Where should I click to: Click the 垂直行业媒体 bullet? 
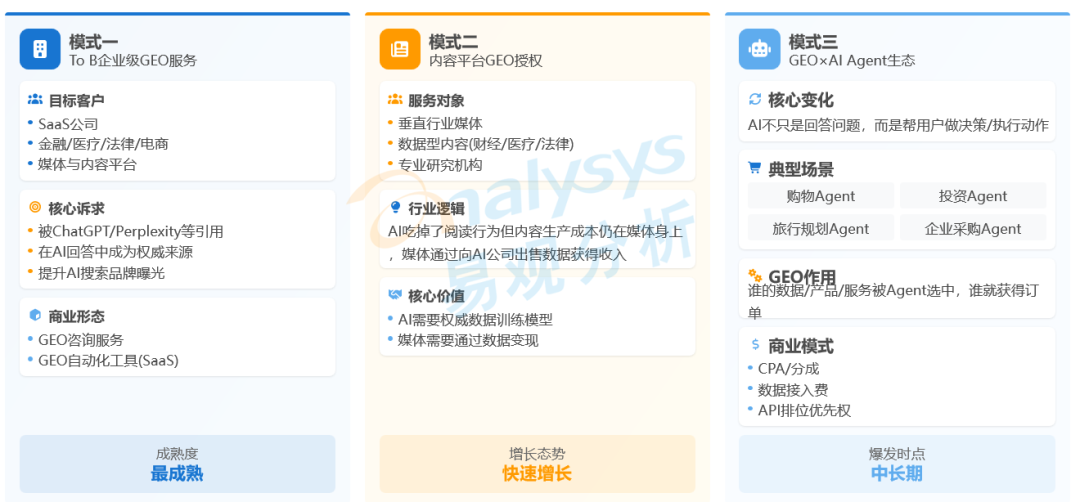[x=440, y=124]
